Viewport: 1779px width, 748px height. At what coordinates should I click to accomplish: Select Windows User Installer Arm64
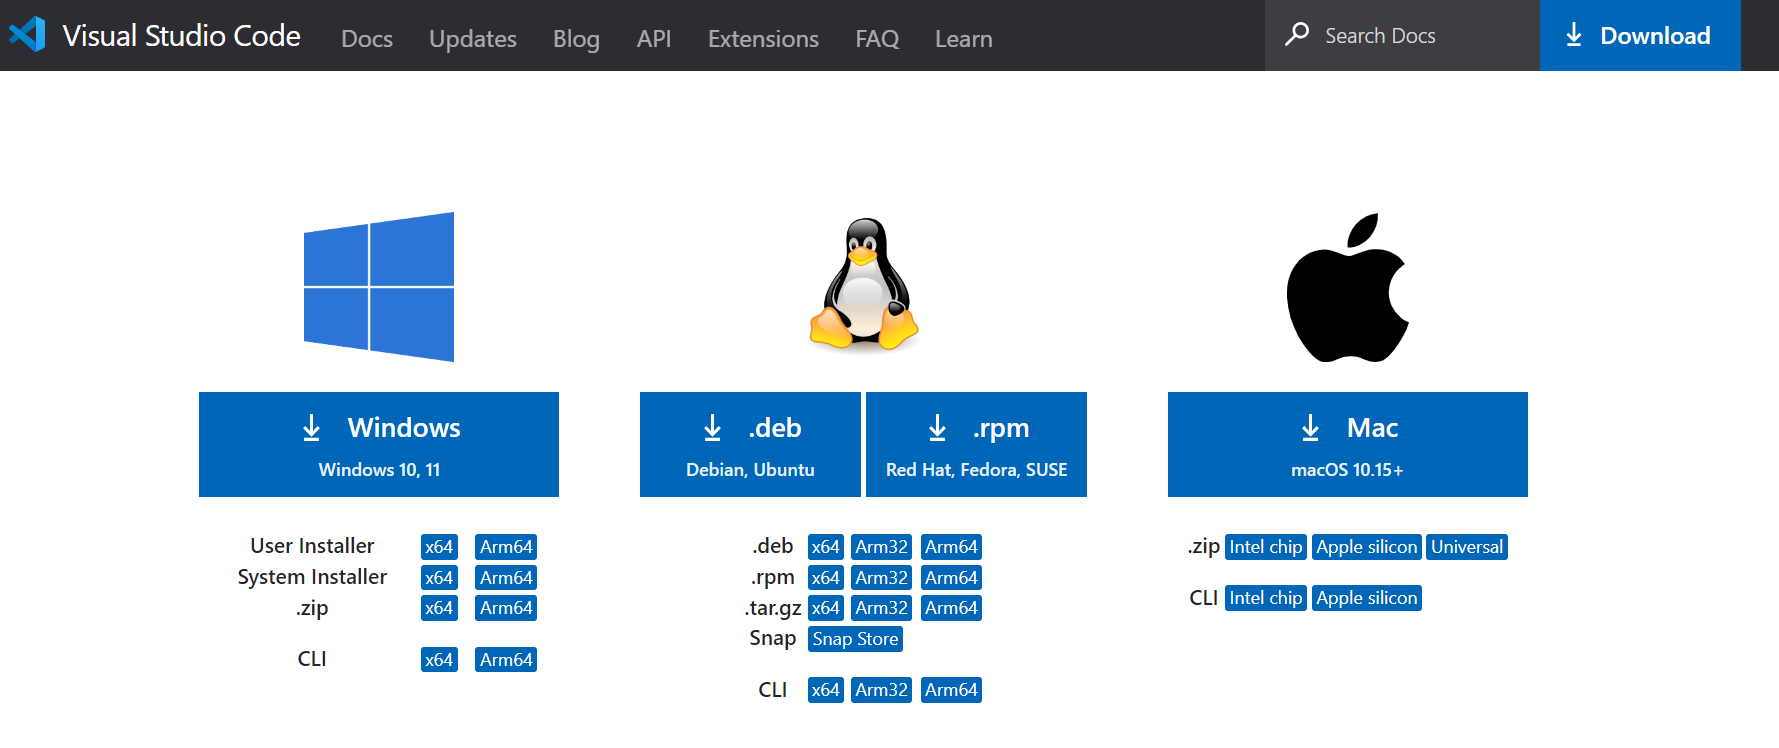tap(506, 547)
